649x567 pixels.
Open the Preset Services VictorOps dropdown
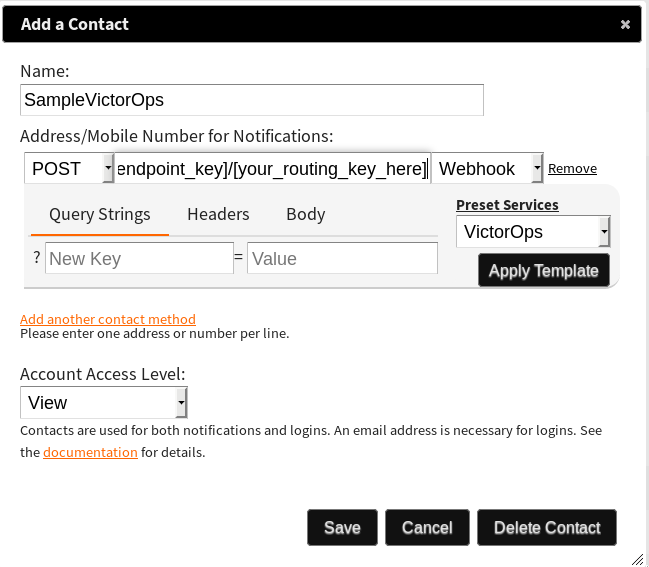coord(533,232)
